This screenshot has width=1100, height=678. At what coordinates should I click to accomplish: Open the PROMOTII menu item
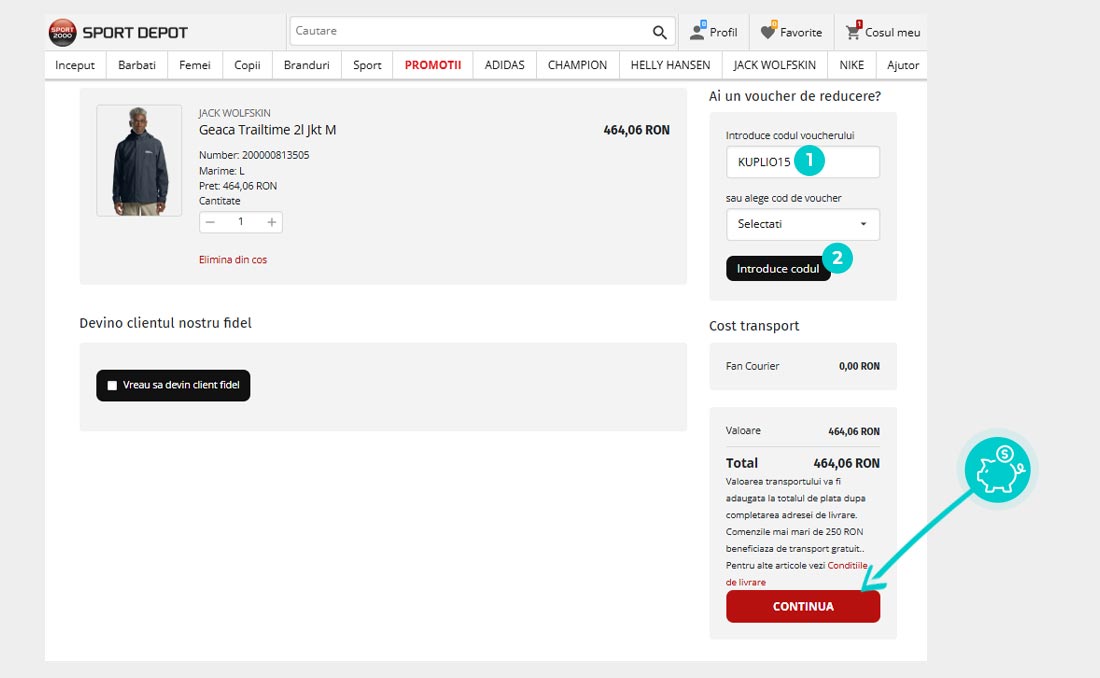(x=432, y=65)
